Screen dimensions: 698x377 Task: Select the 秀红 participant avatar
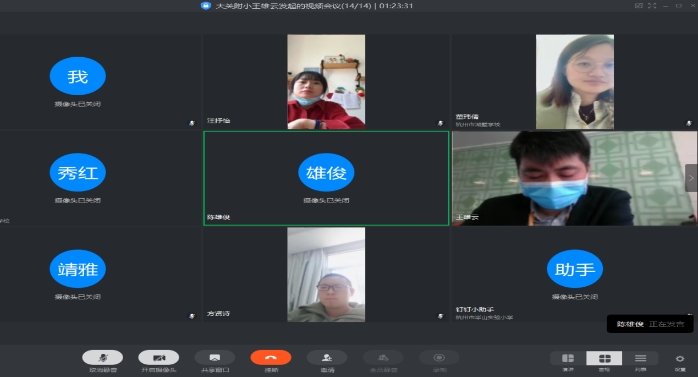77,172
